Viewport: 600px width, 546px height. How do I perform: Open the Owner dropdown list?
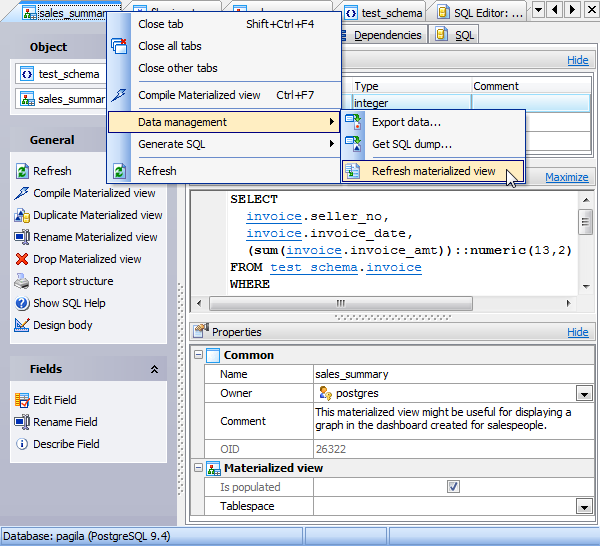584,394
